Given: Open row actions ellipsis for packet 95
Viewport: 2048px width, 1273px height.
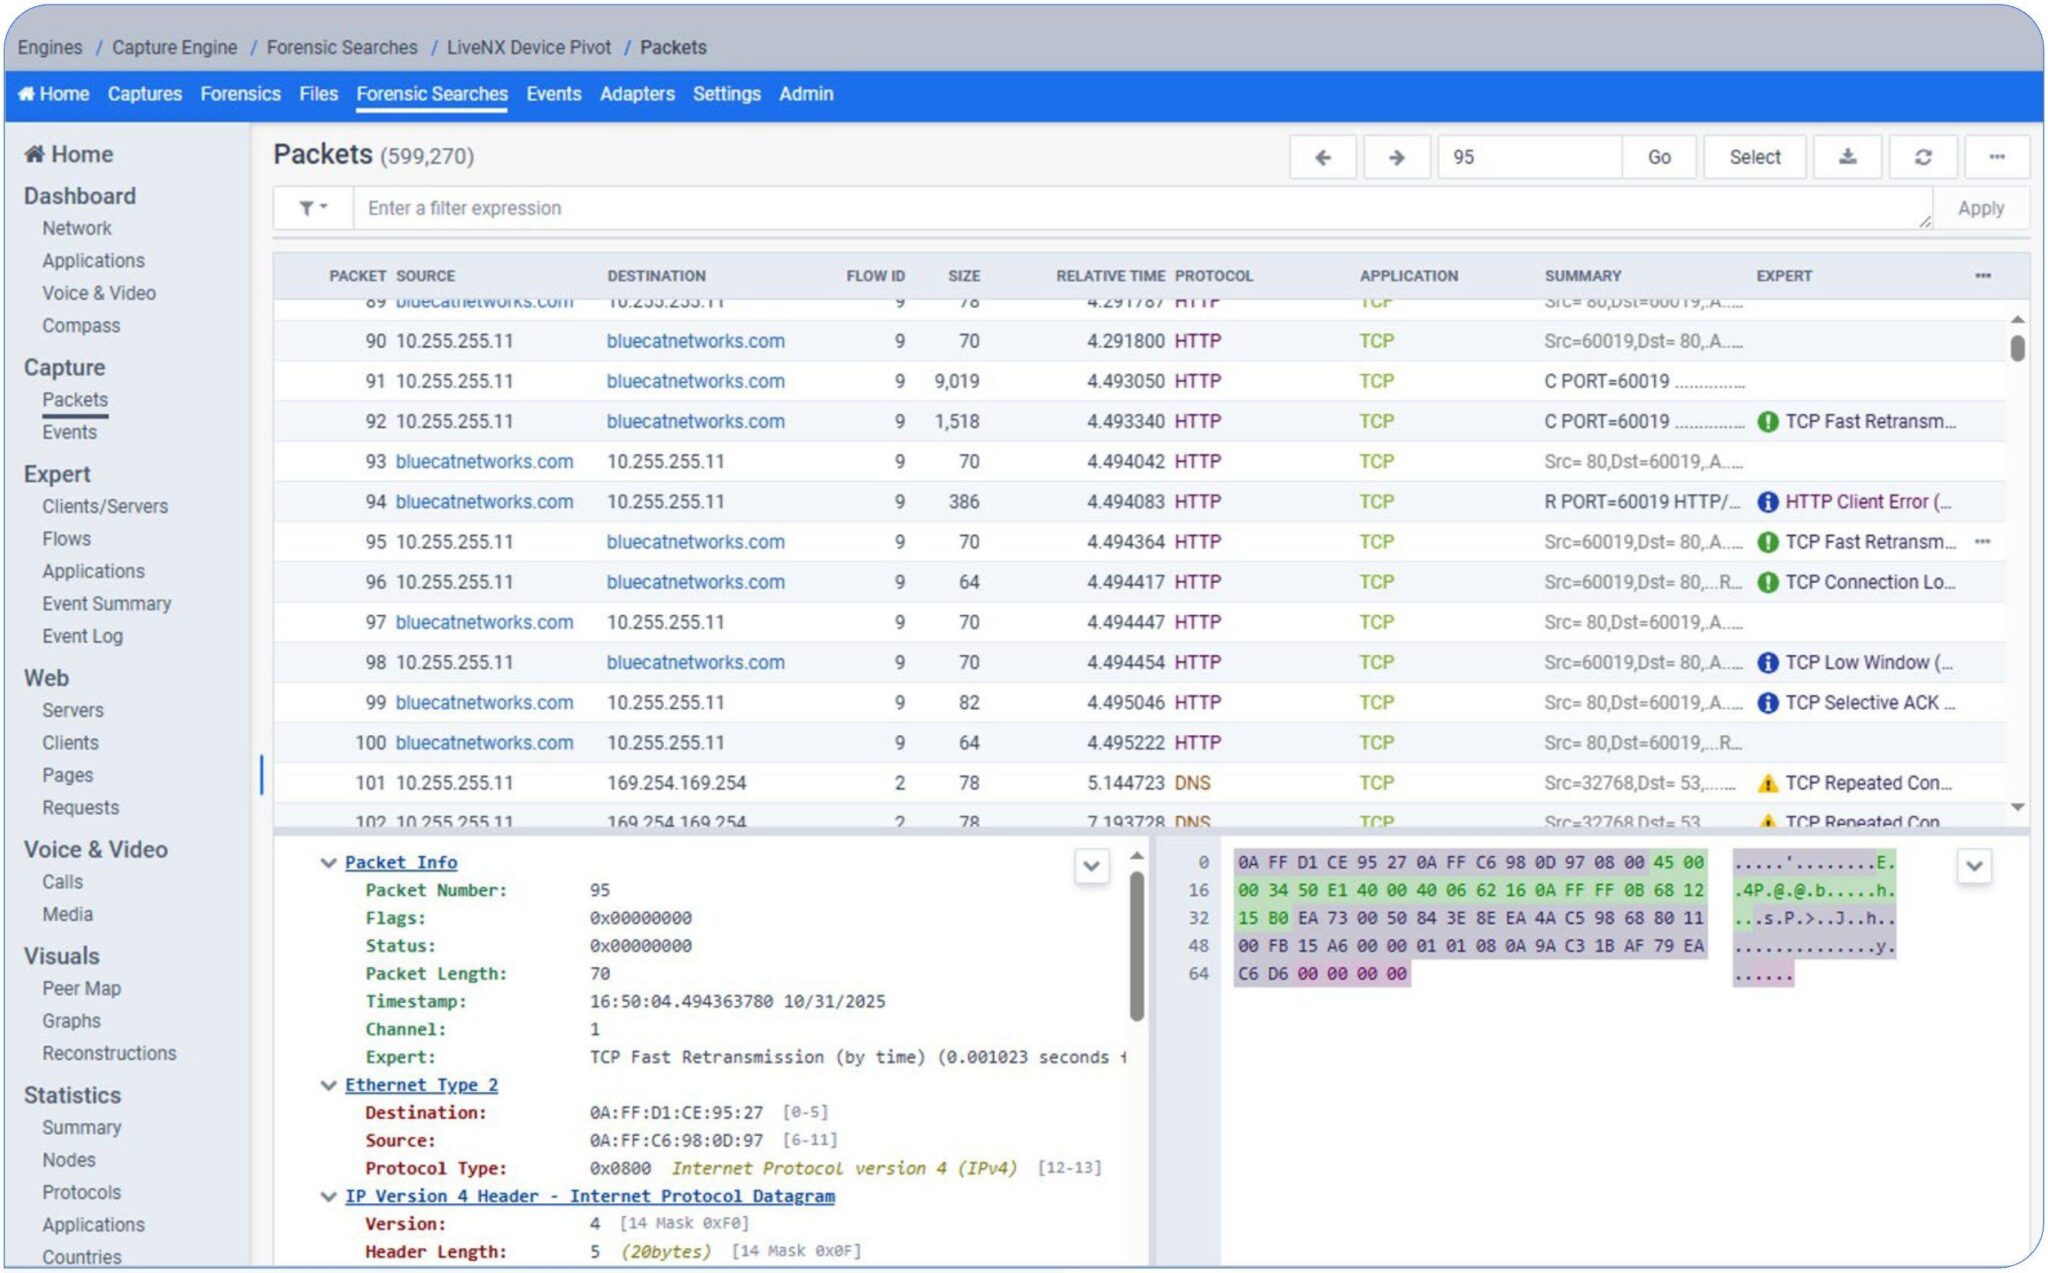Looking at the screenshot, I should 1983,541.
